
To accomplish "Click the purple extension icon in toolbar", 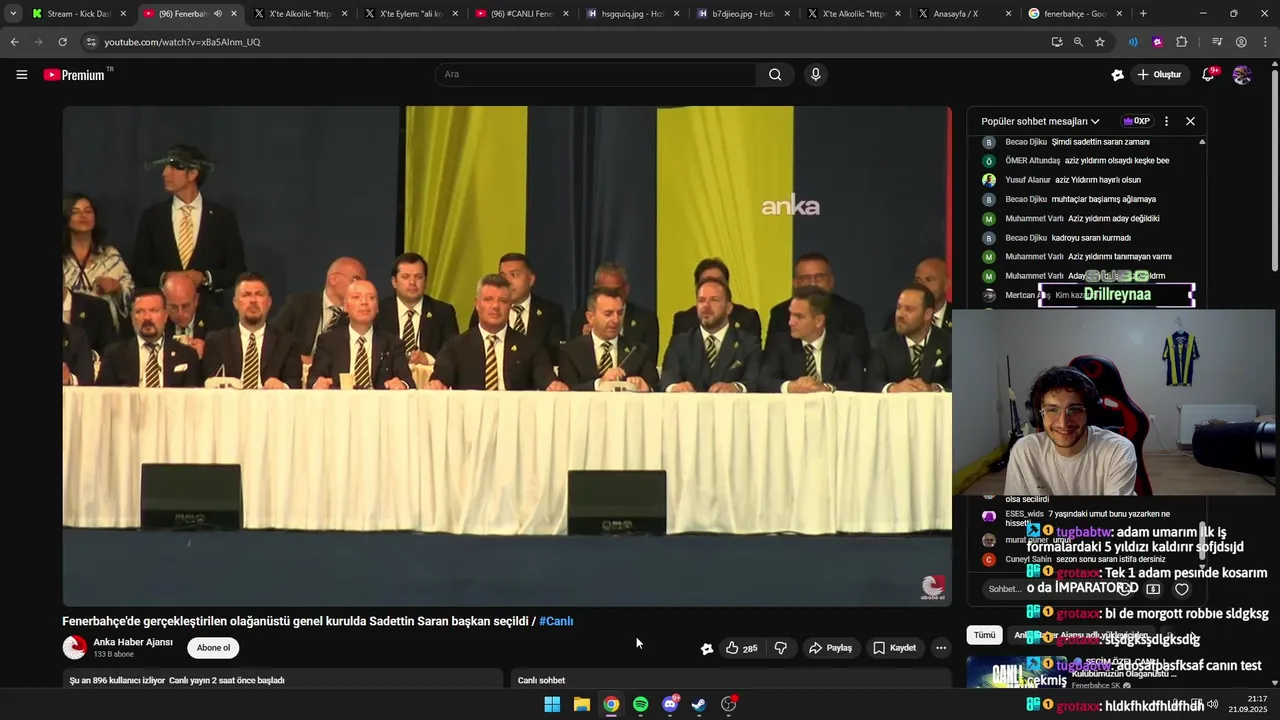I will (1157, 42).
